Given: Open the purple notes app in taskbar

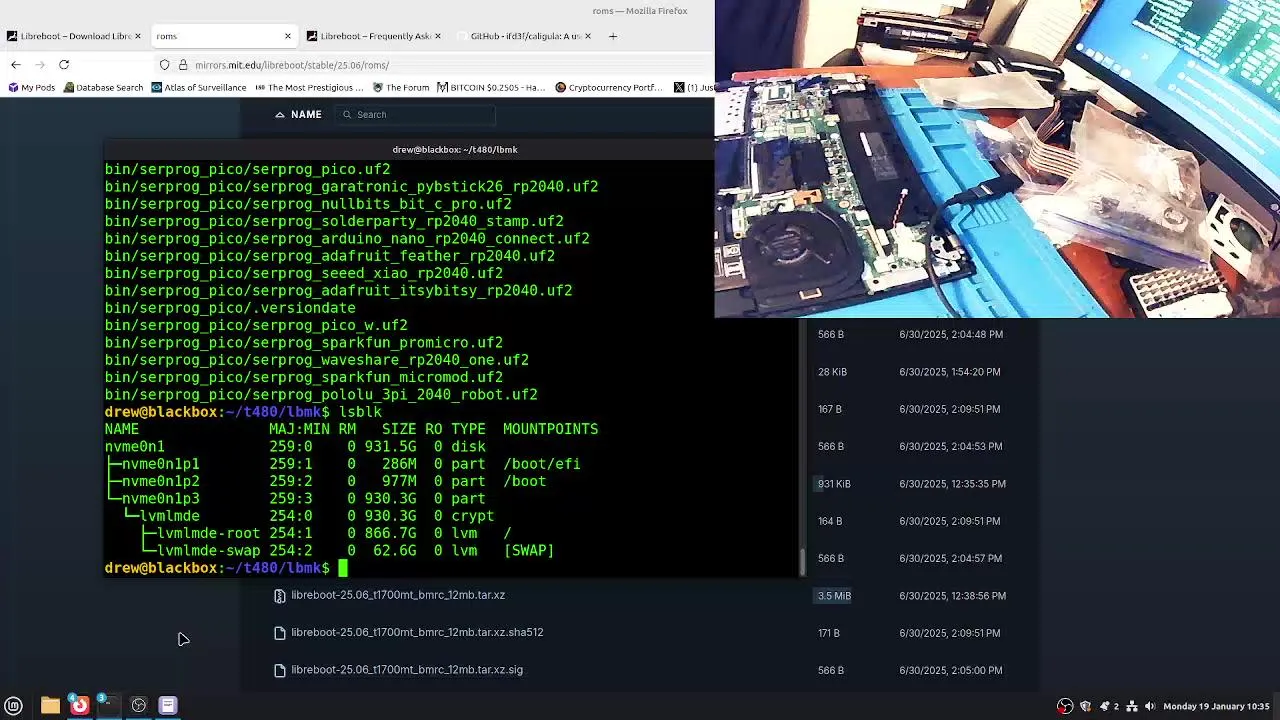Looking at the screenshot, I should pos(168,705).
